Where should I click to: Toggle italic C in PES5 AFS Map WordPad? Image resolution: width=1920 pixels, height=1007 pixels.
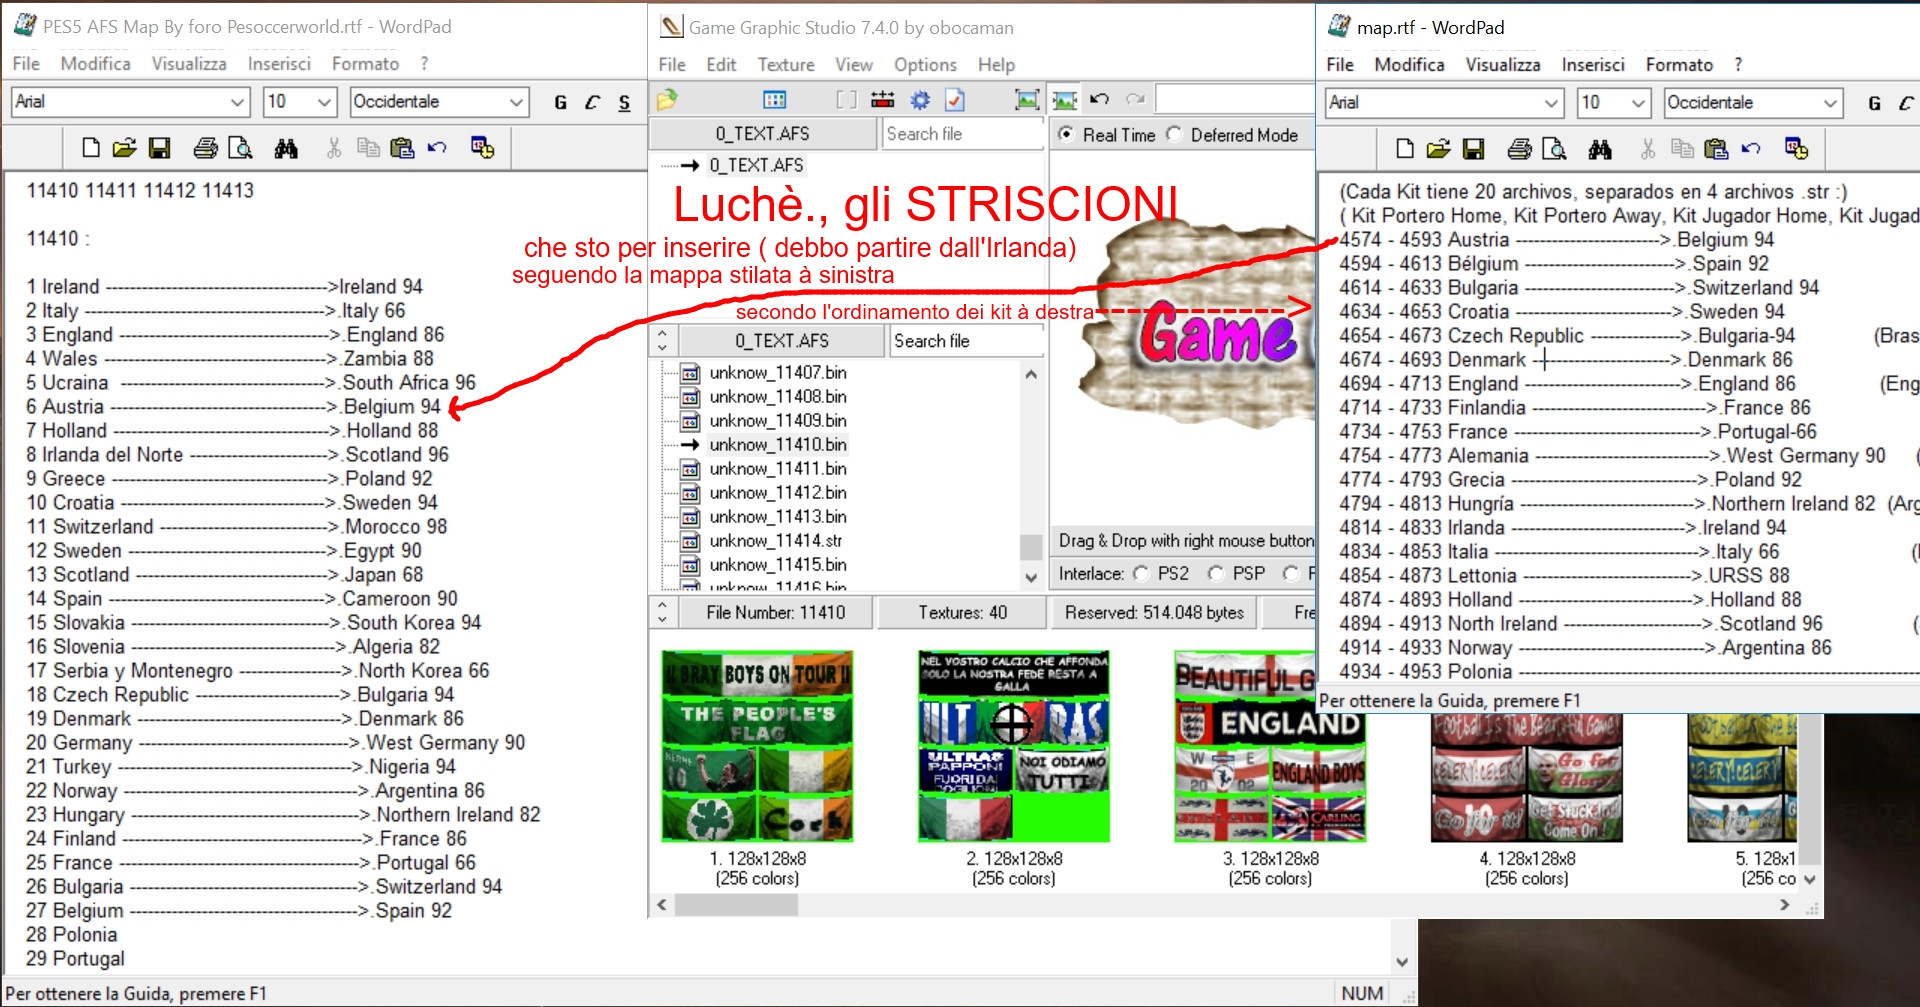tap(592, 102)
